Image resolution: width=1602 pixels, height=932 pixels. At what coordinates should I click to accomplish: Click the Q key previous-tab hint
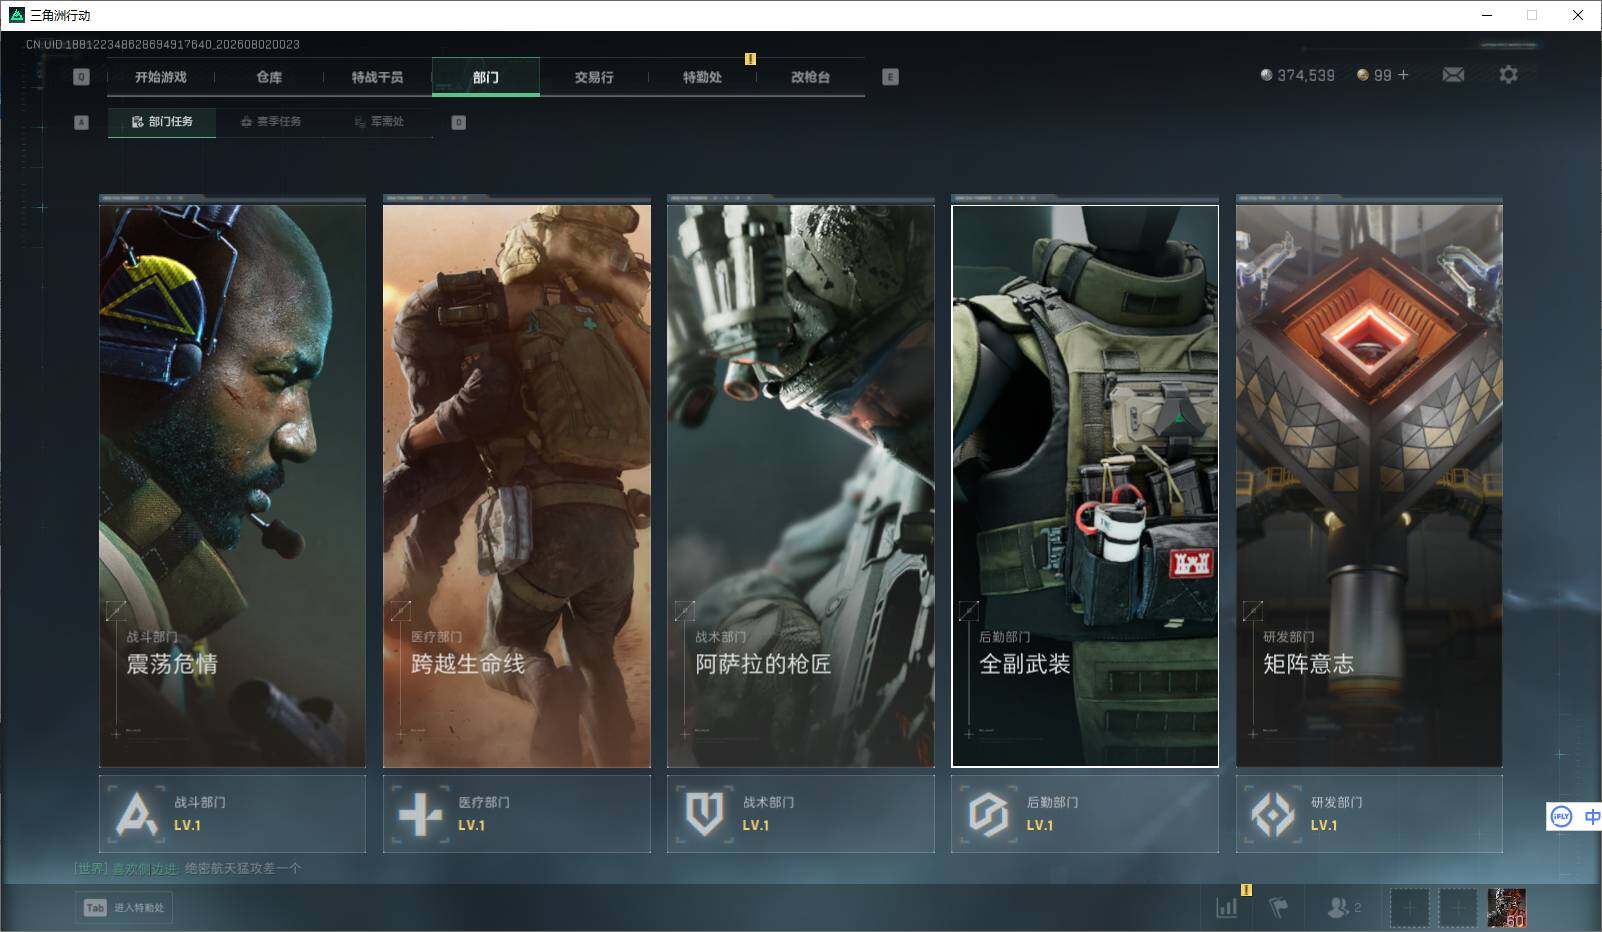pos(82,77)
